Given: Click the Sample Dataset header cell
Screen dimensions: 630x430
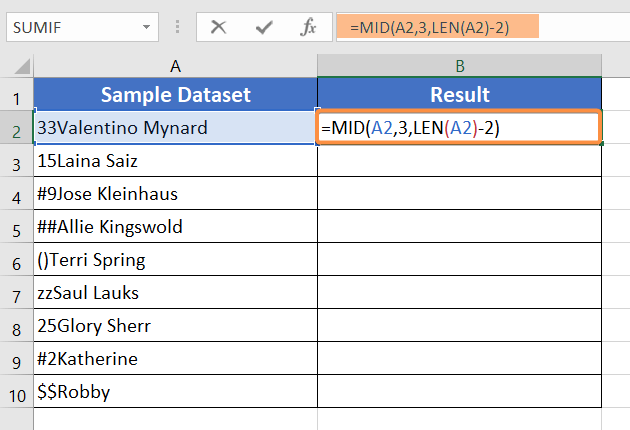Looking at the screenshot, I should (x=175, y=95).
